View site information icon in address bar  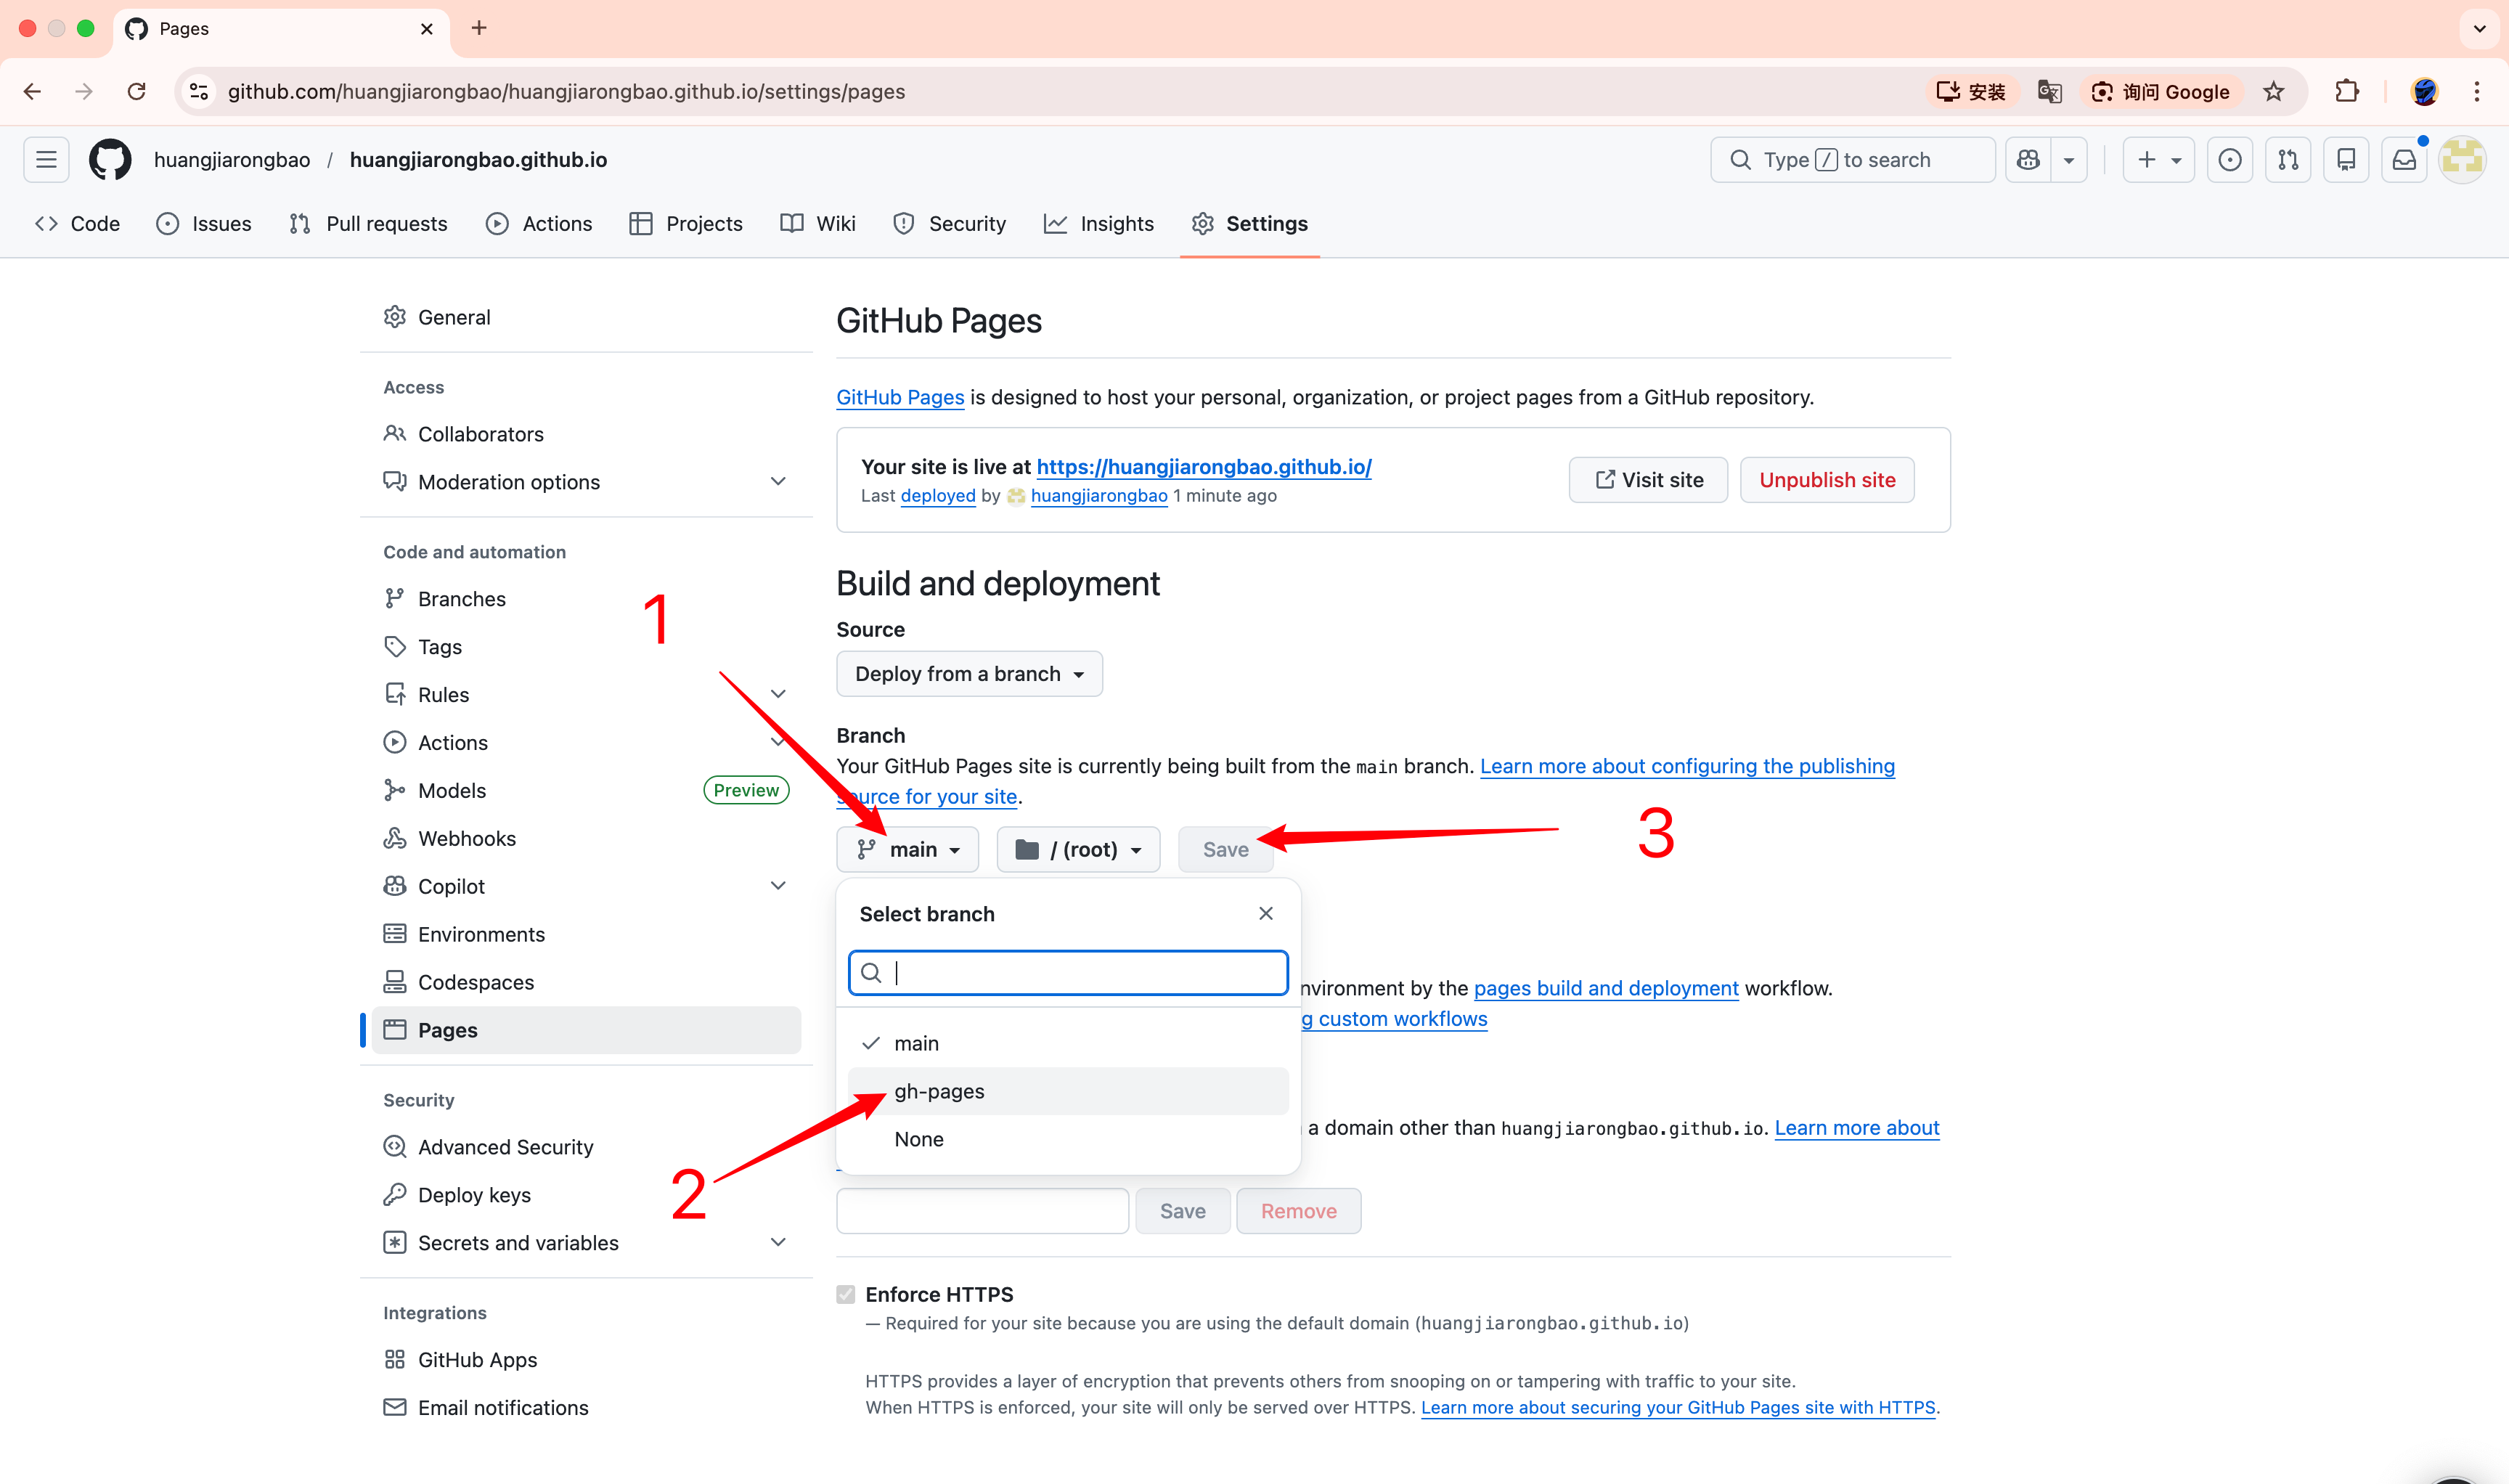(199, 92)
